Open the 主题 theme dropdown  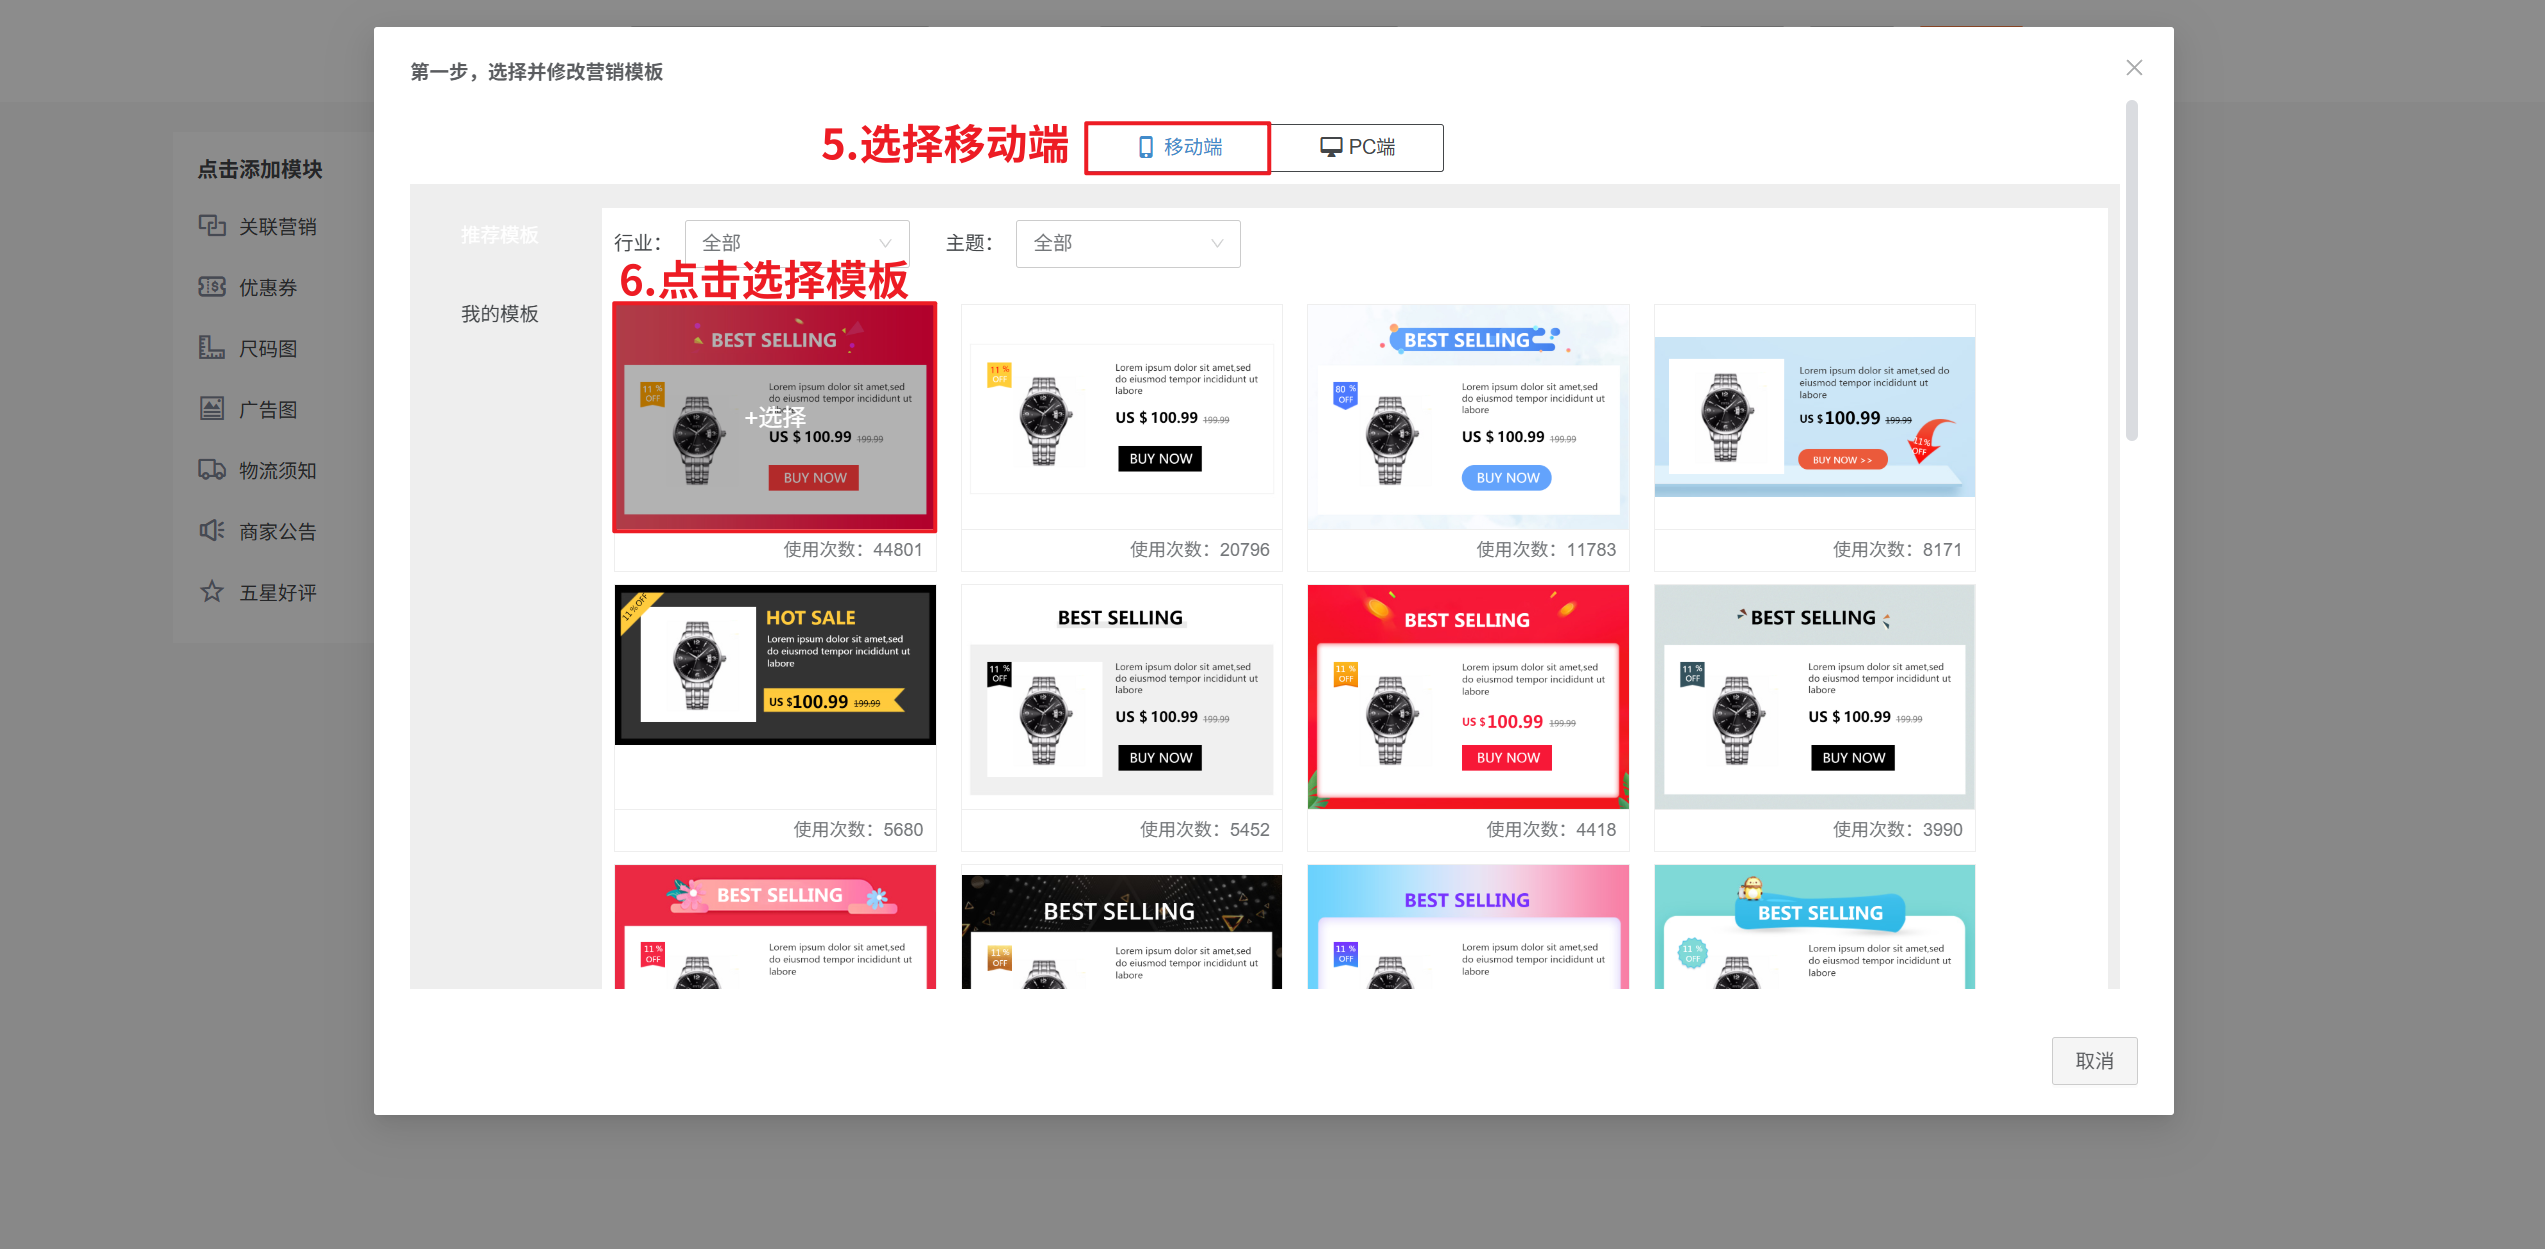click(1127, 243)
